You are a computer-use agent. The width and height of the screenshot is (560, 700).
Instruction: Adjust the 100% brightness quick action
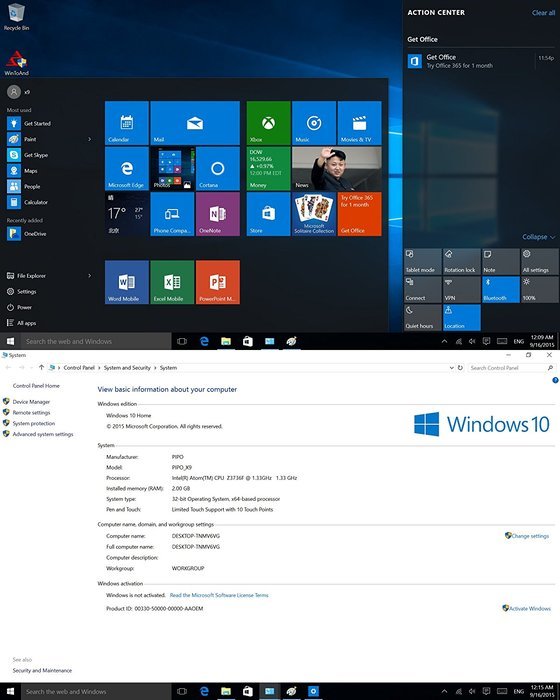pos(539,289)
